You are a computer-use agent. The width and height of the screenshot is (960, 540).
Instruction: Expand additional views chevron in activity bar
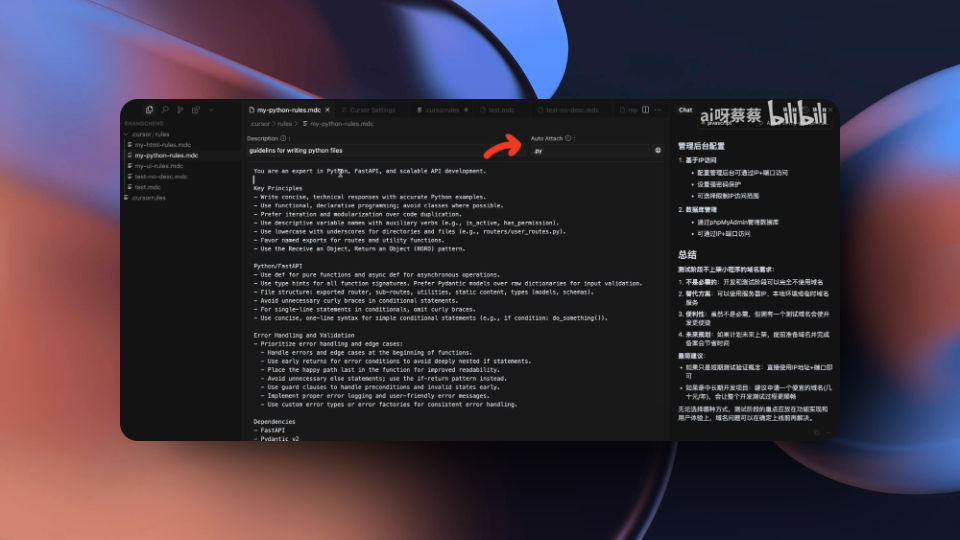click(x=210, y=110)
